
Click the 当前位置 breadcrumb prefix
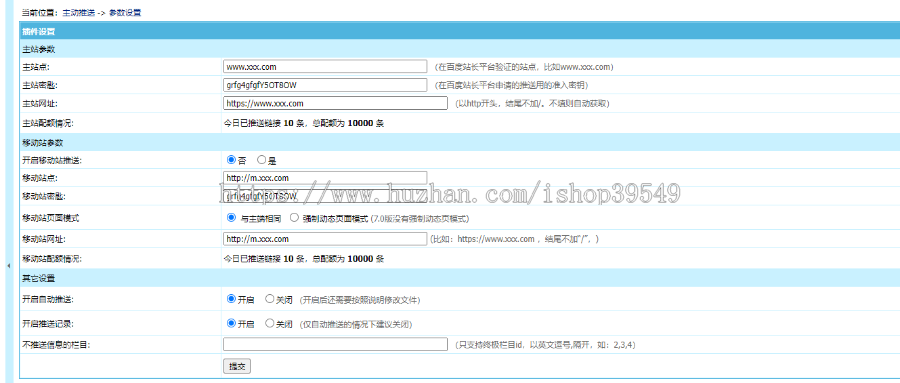coord(39,13)
